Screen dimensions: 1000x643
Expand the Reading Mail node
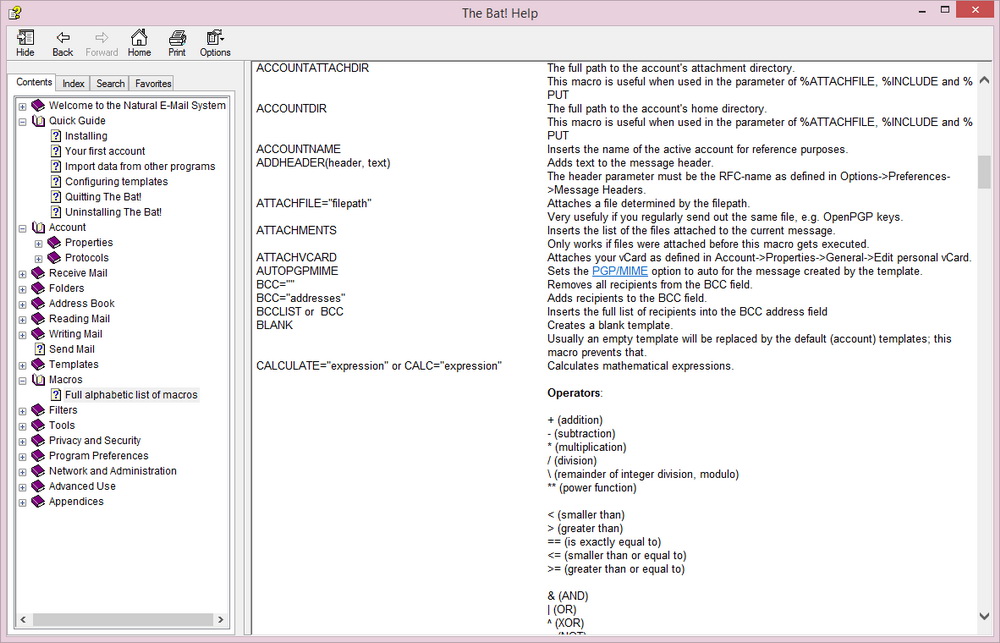22,320
